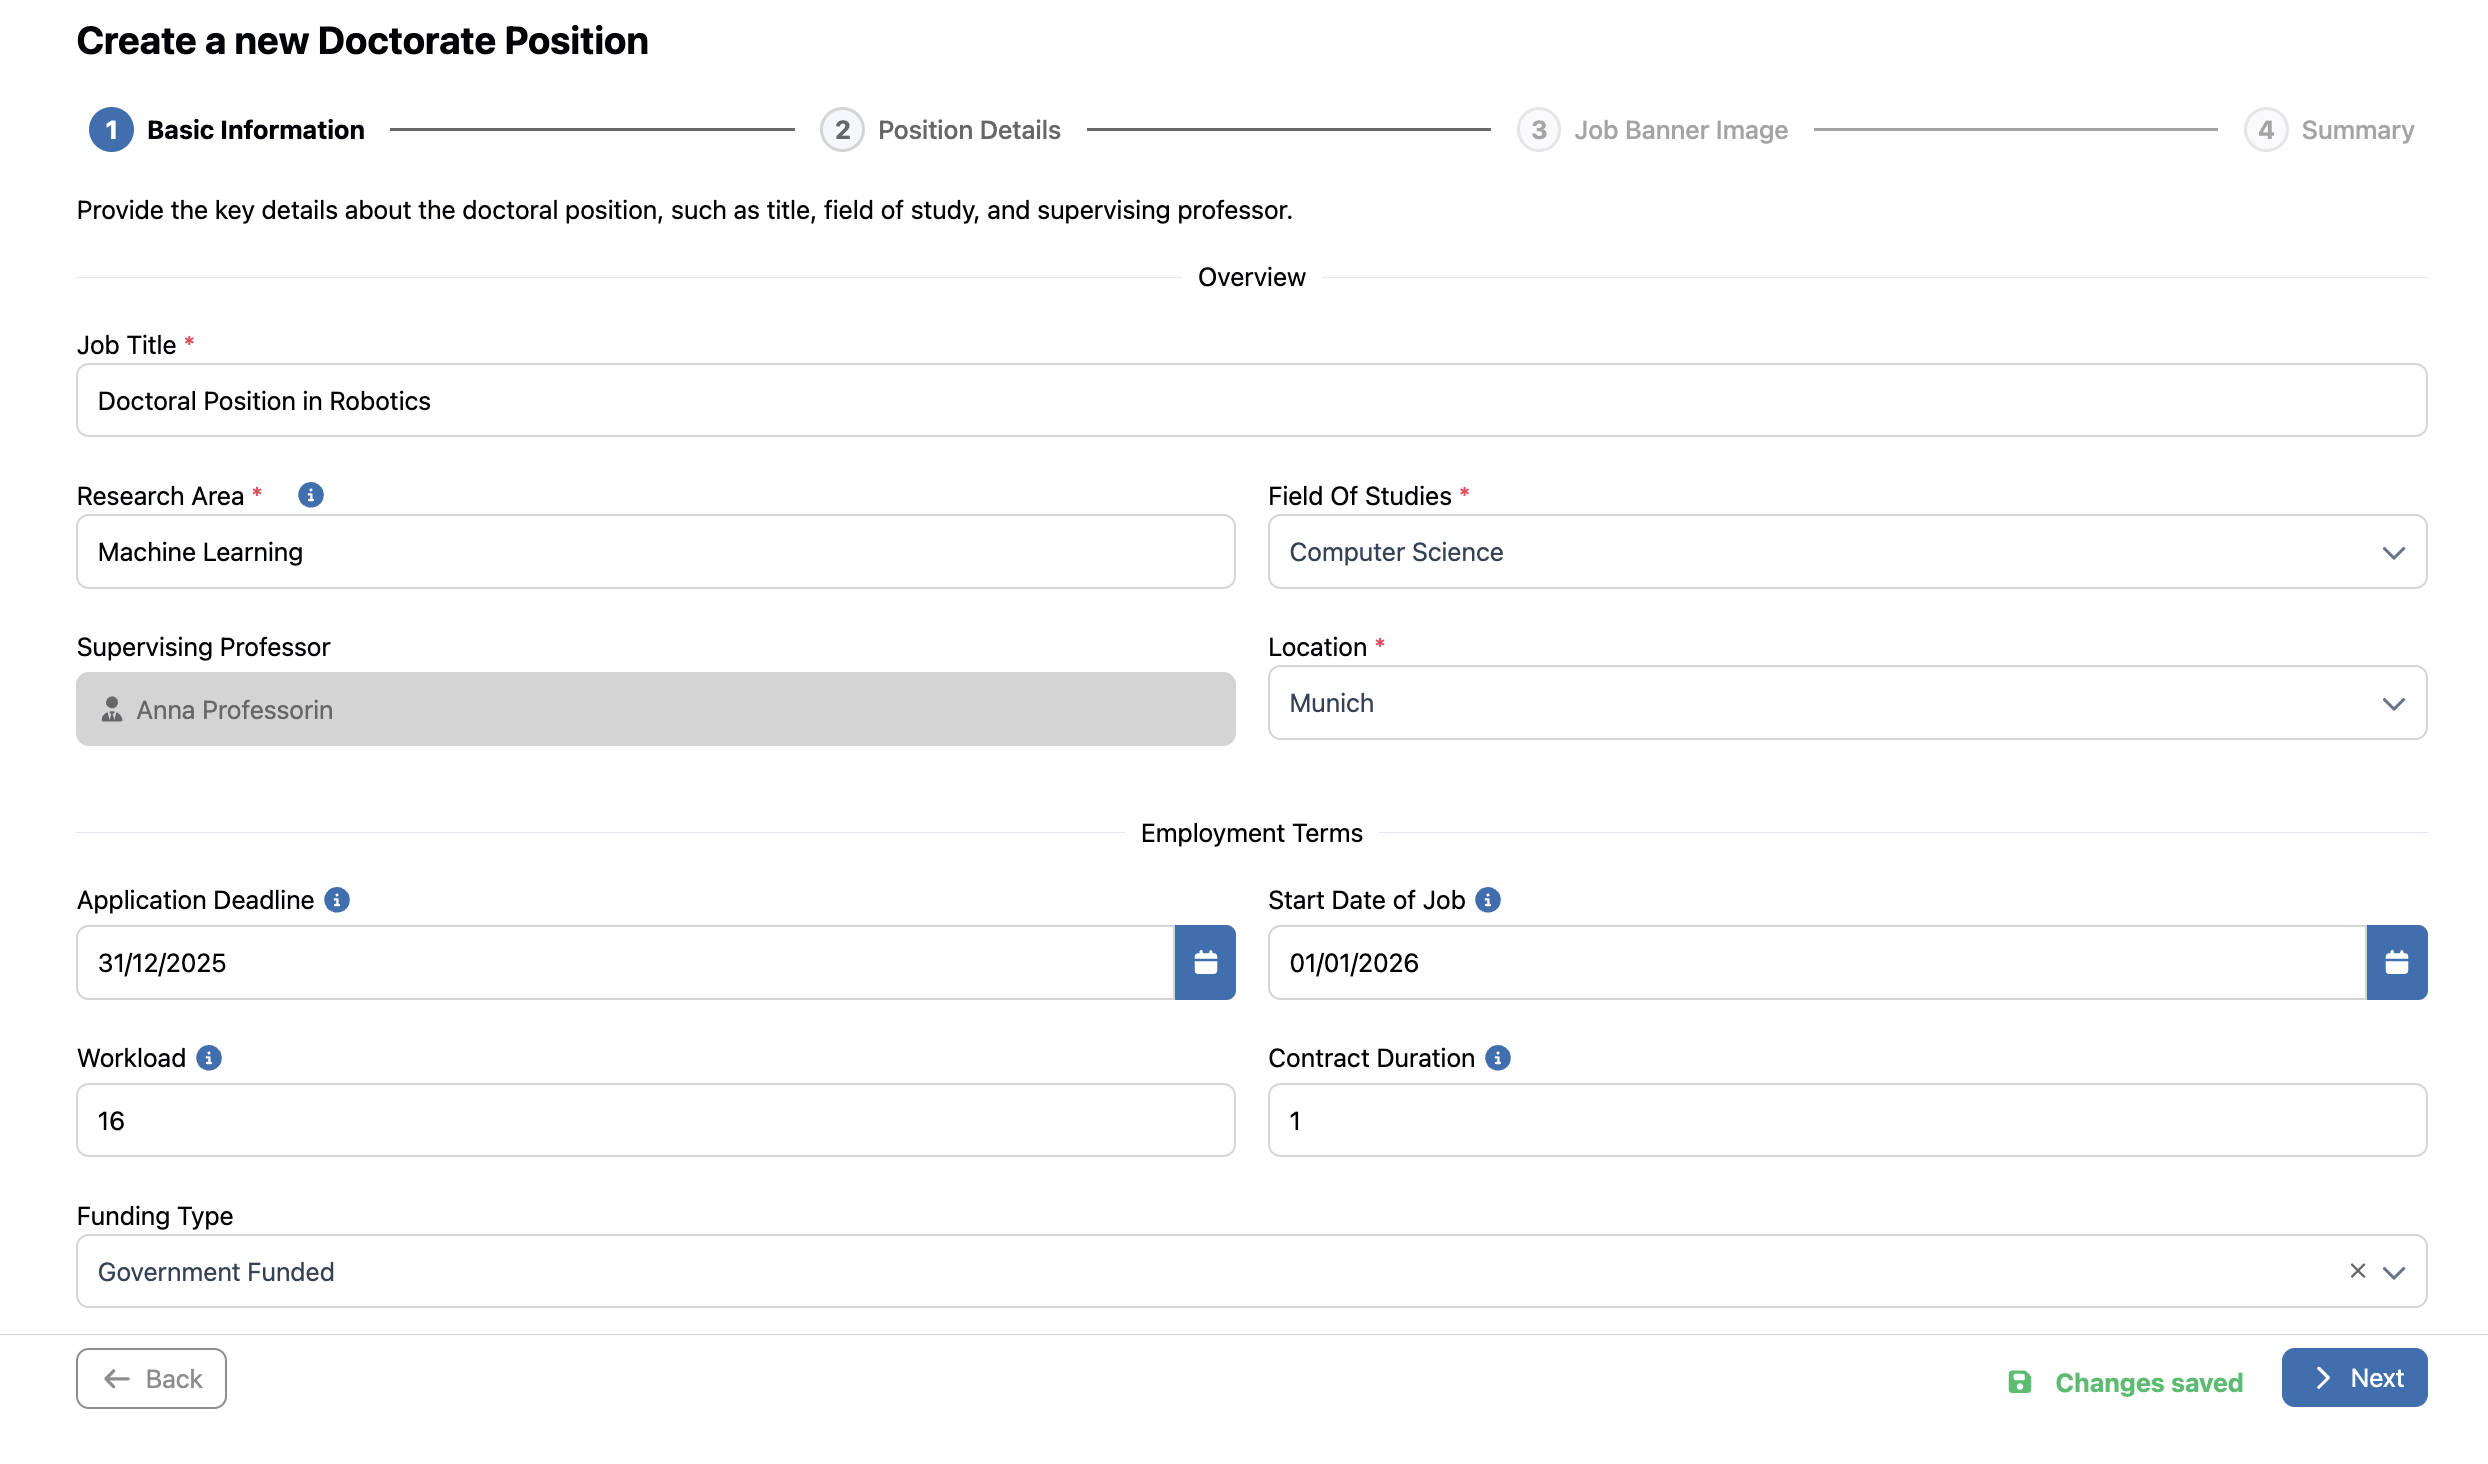Click into the Job Title field

1251,401
